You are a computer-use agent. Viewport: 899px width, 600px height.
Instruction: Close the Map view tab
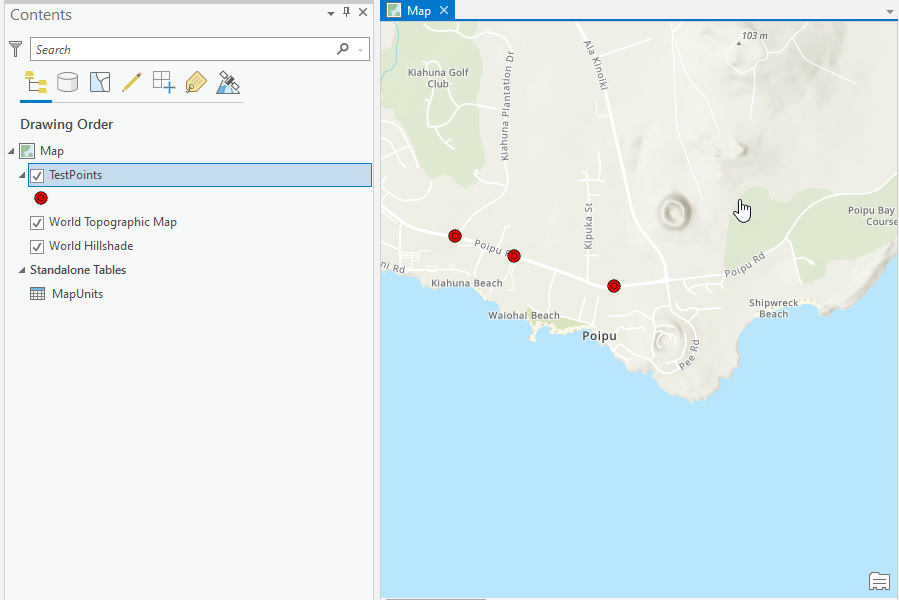[444, 10]
